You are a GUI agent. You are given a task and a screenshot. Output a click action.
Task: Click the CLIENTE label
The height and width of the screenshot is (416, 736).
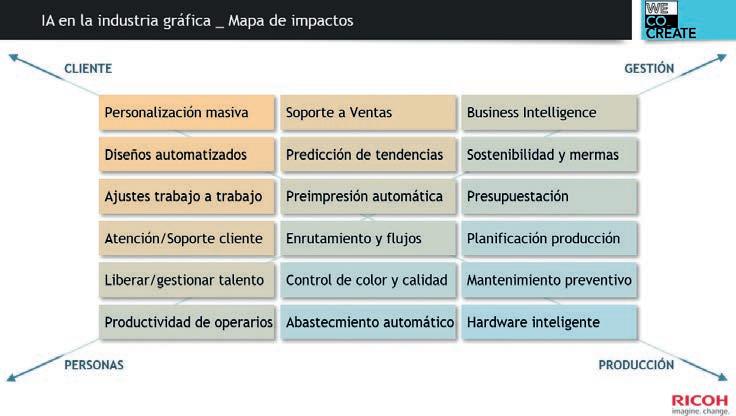tap(87, 69)
